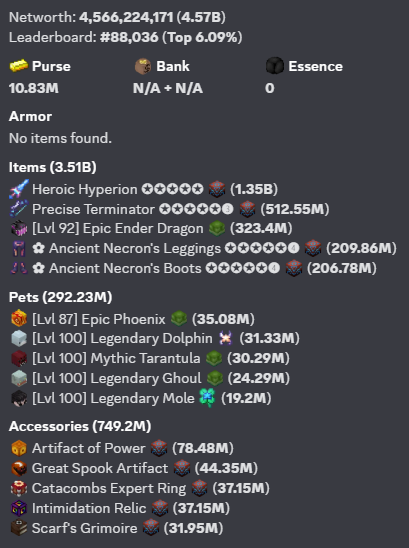Click the Artifact of Power icon
Image resolution: width=409 pixels, height=548 pixels.
point(19,448)
